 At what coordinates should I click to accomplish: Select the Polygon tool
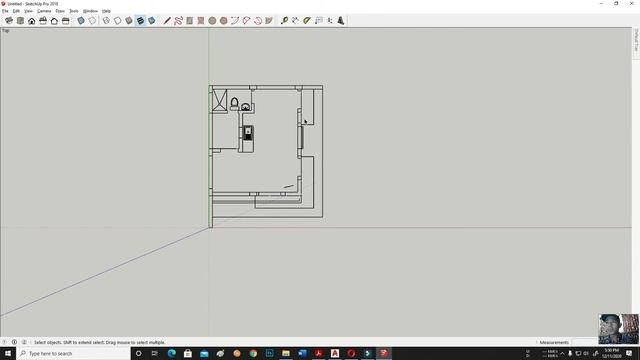coord(224,20)
